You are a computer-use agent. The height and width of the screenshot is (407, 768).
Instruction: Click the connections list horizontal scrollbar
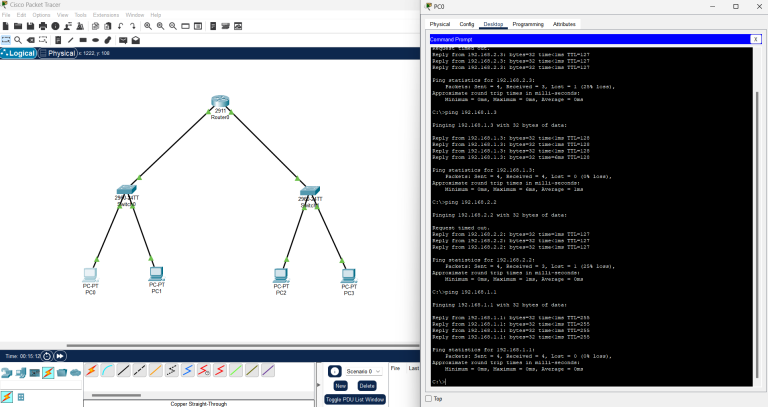tap(116, 395)
